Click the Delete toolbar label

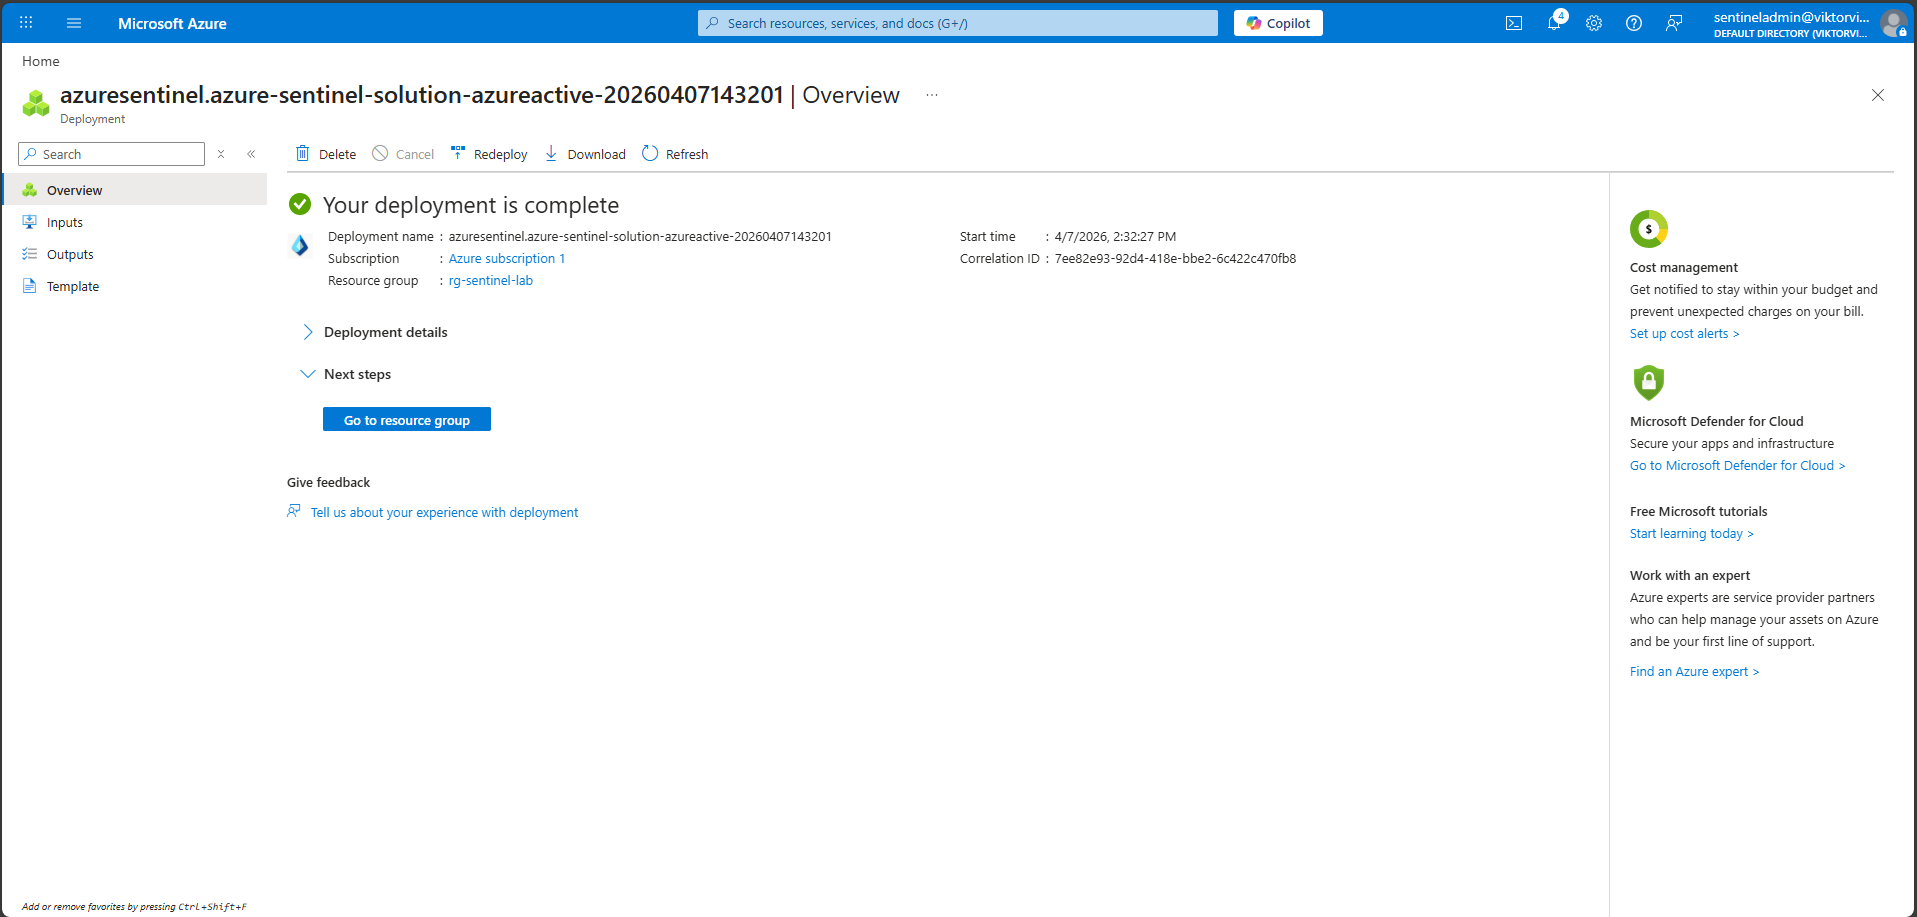(338, 154)
